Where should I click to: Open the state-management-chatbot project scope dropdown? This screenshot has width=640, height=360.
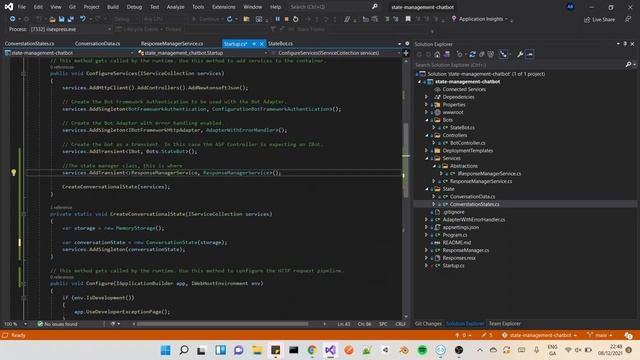click(x=69, y=53)
